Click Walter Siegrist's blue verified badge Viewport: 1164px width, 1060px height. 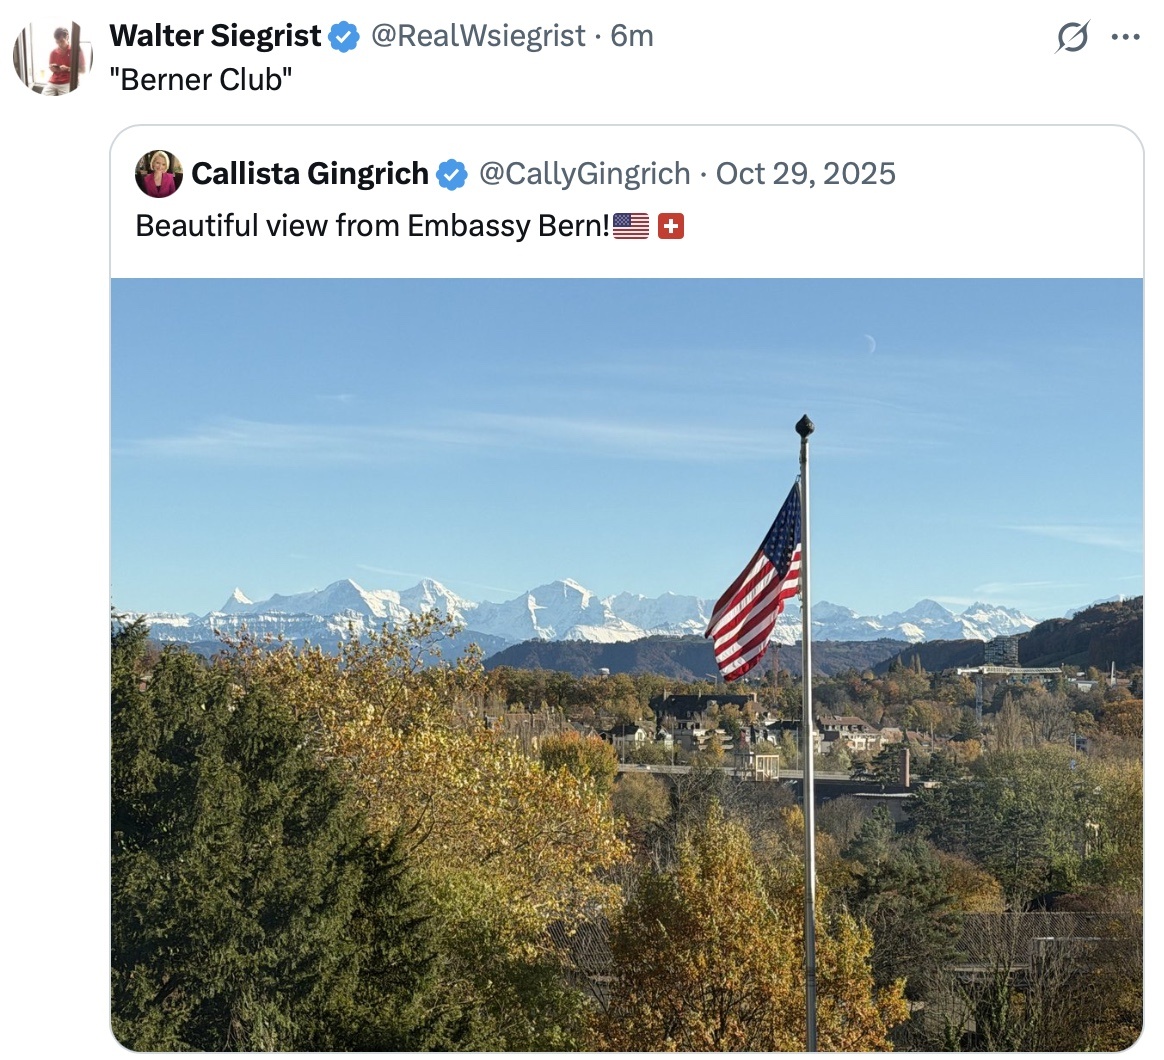tap(344, 36)
